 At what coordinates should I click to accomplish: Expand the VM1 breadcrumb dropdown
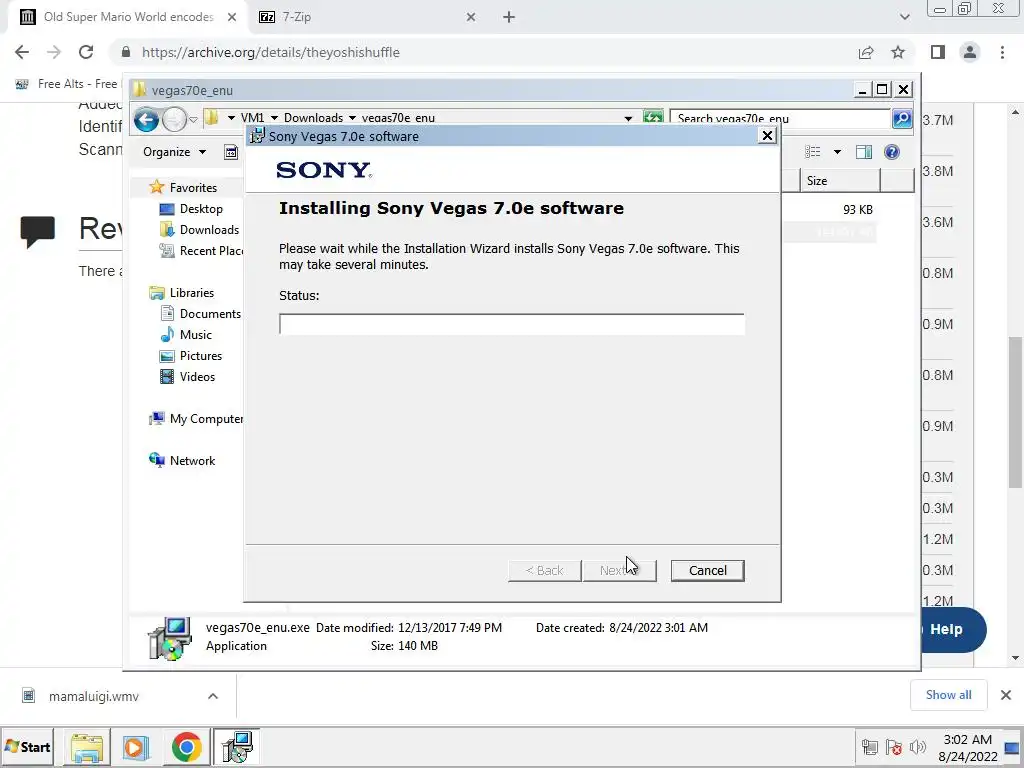274,118
